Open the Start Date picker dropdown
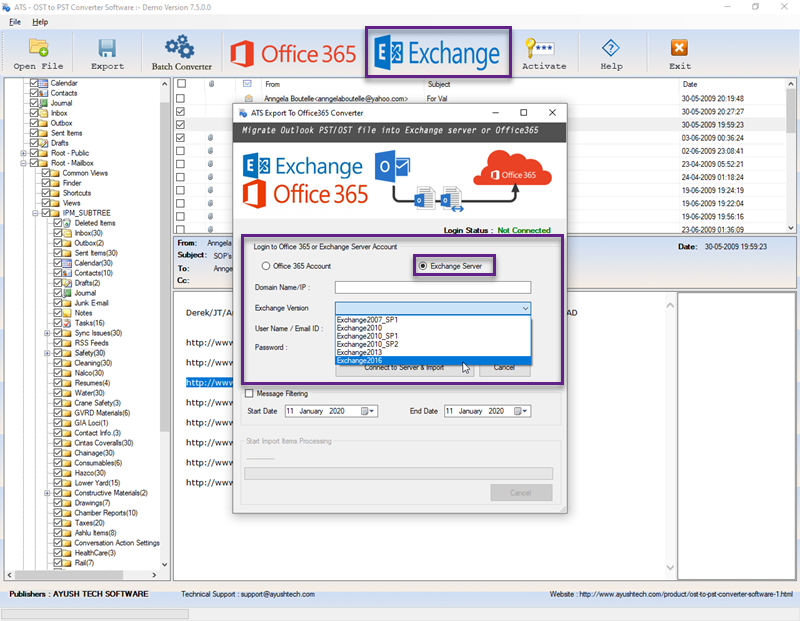The image size is (800, 621). coord(370,411)
